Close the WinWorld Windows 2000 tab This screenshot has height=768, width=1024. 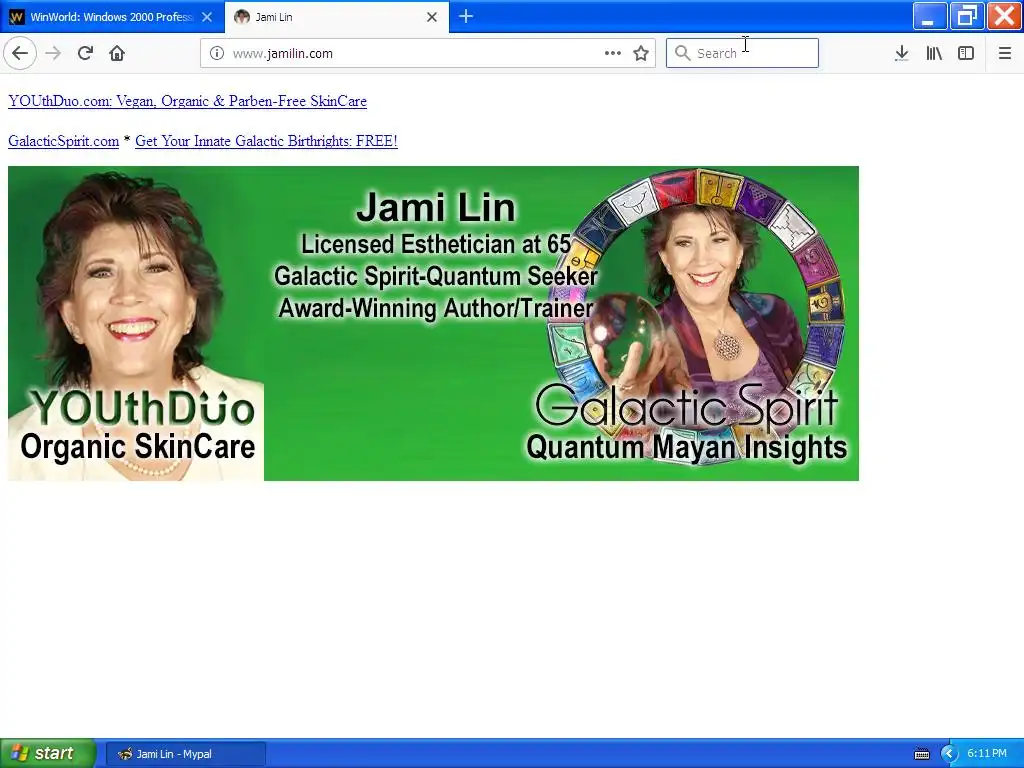(207, 17)
